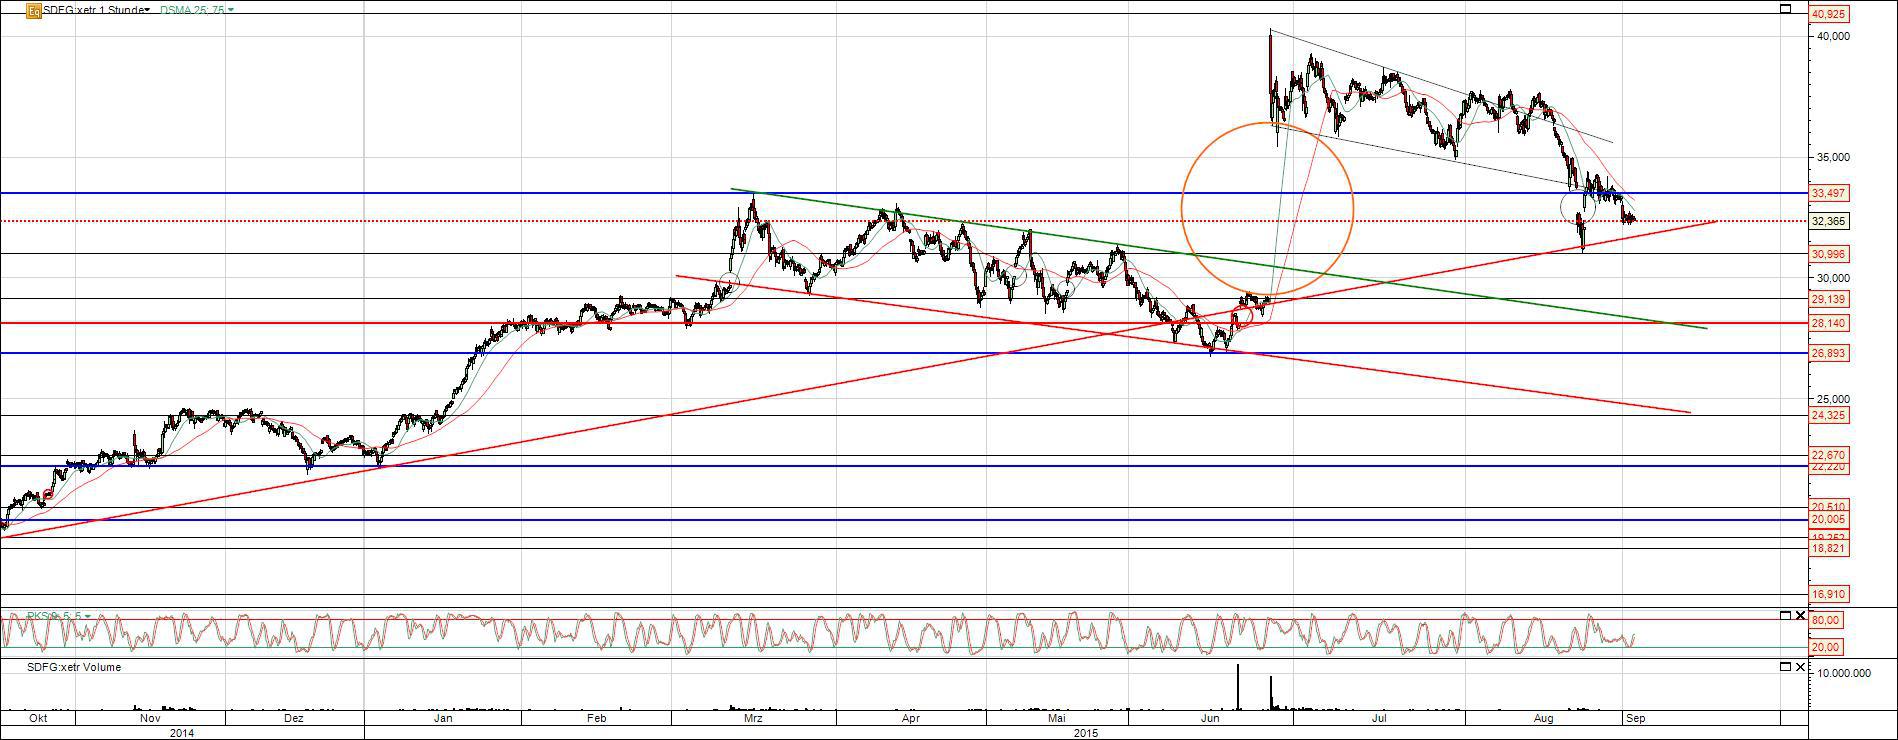Maximize the main price chart pane
The width and height of the screenshot is (1898, 740).
1787,9
